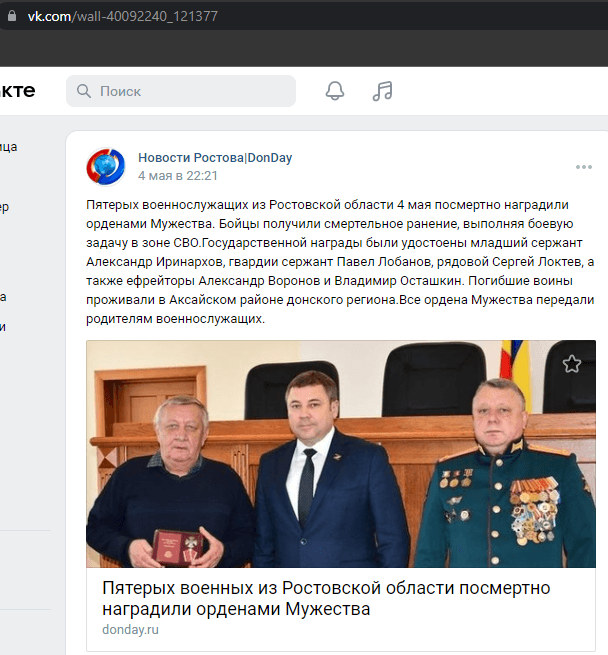Click the lock icon in address bar
The image size is (608, 655).
click(12, 16)
